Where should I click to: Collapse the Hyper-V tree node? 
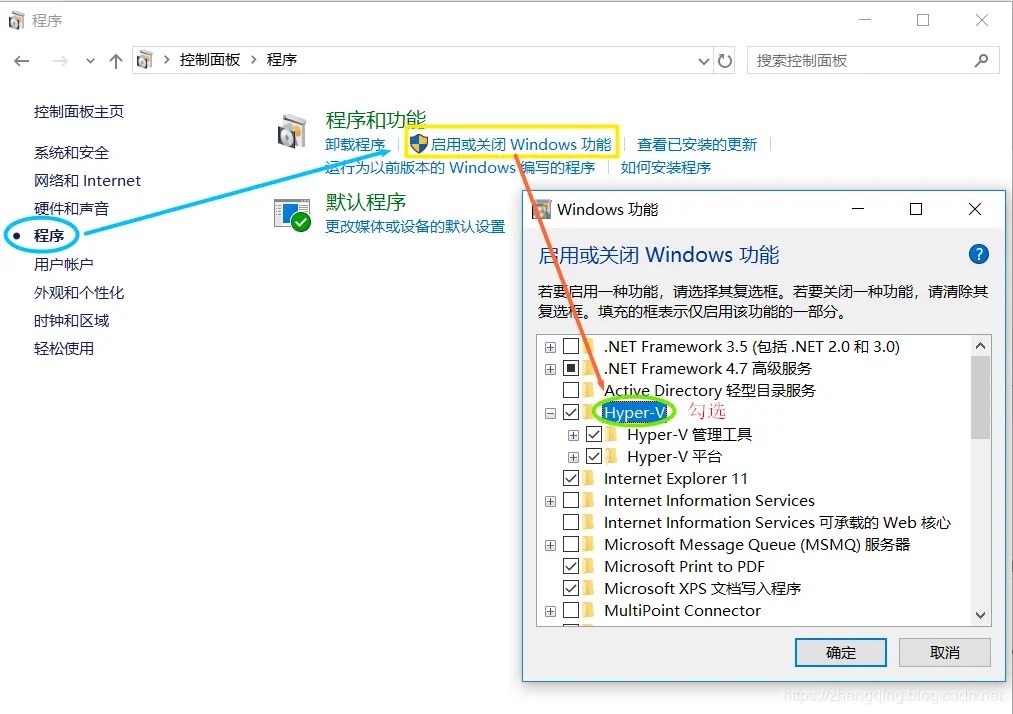550,414
